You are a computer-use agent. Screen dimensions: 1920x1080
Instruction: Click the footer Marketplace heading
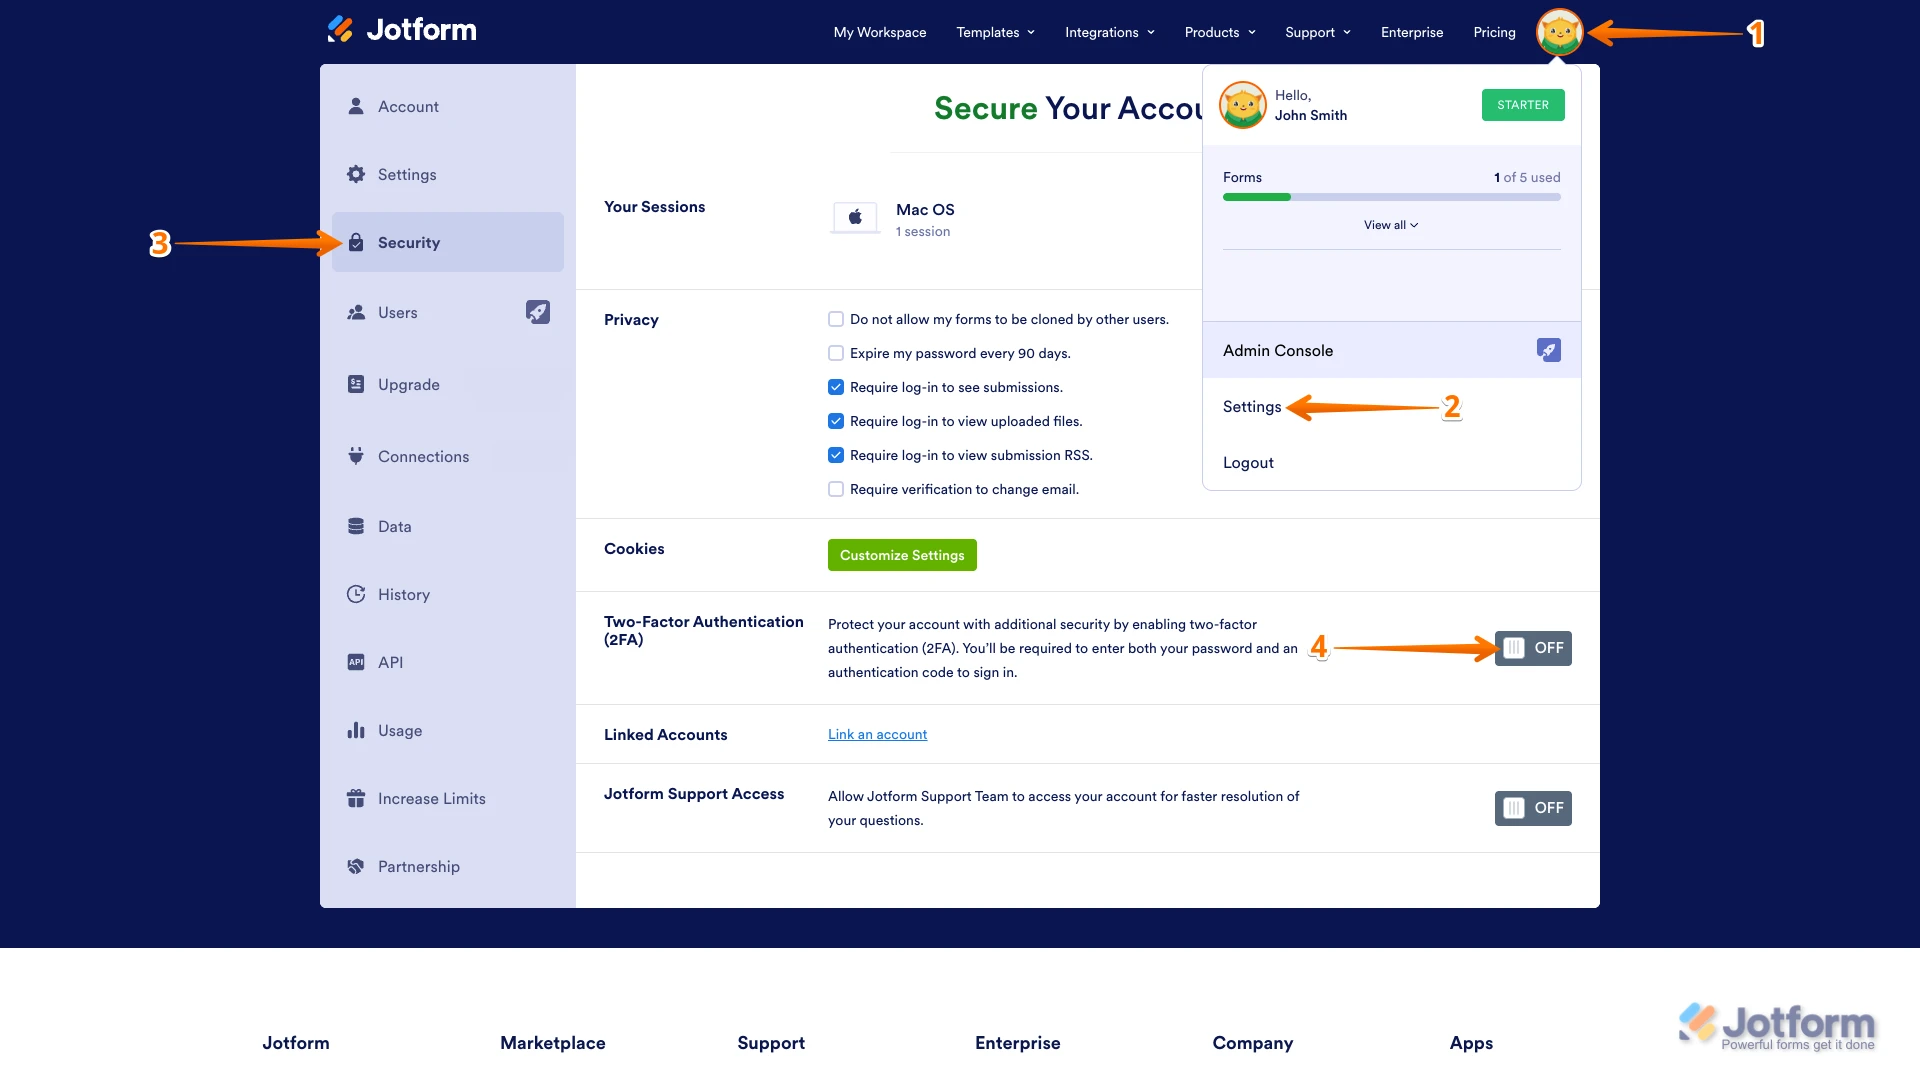tap(553, 1043)
